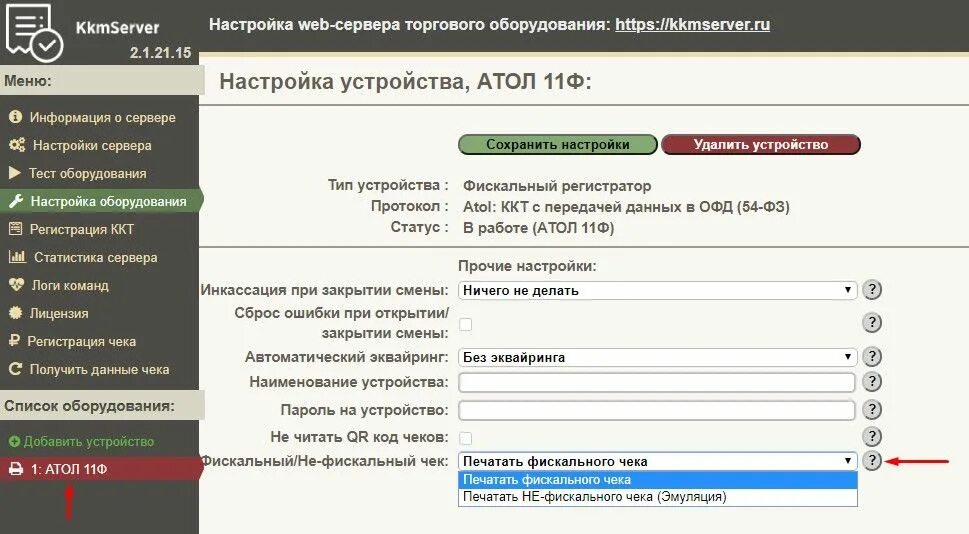Click the KkmServer title text
Screen dimensions: 969x534
point(117,28)
